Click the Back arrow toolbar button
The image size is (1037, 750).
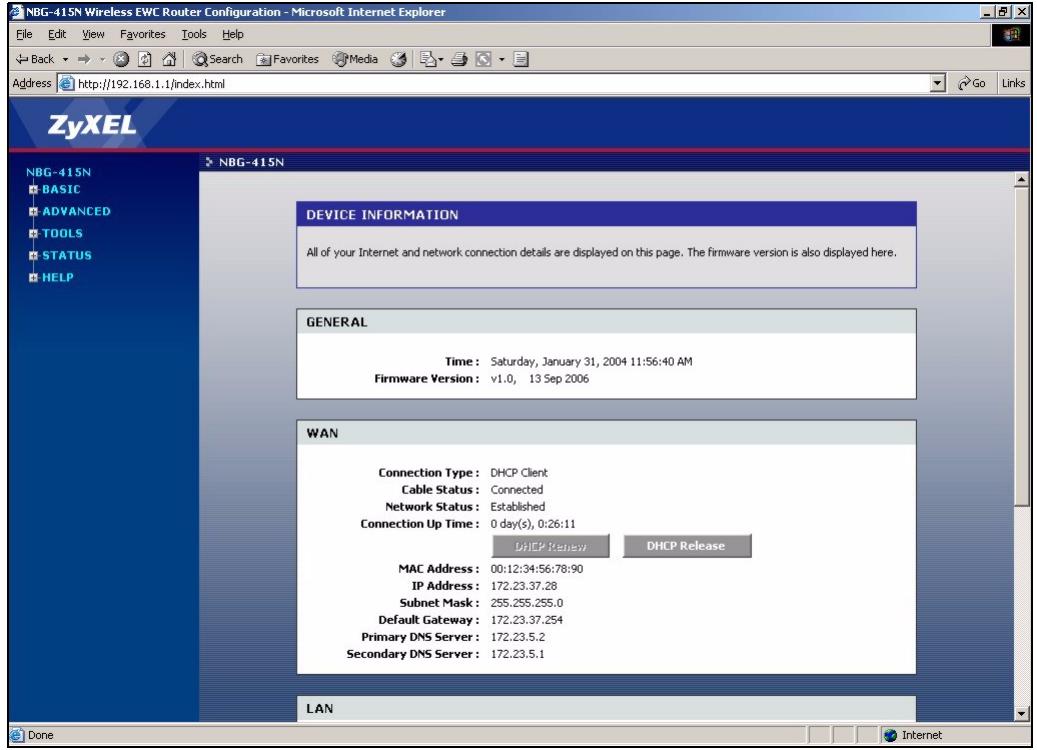point(34,59)
